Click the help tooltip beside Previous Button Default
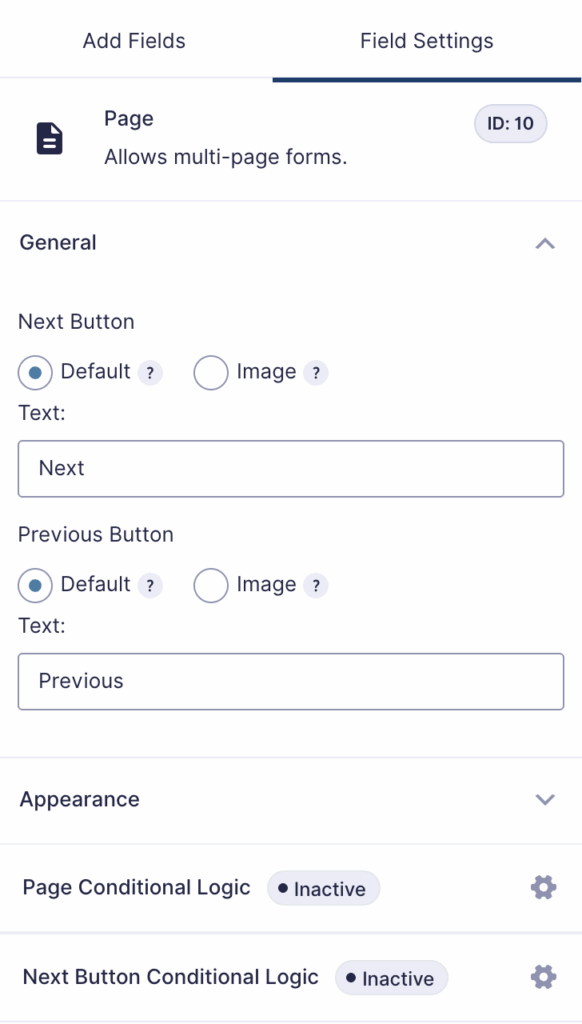 point(150,585)
